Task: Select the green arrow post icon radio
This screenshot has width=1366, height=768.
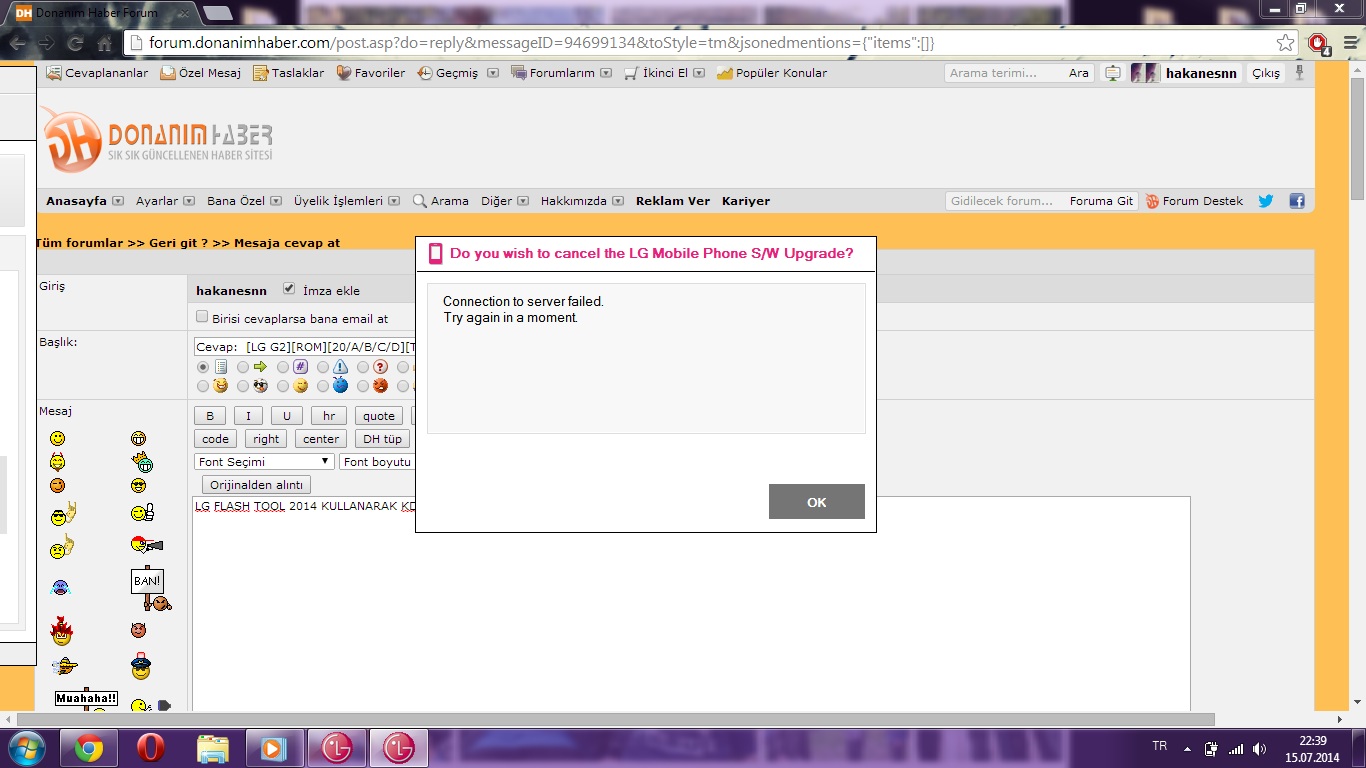Action: pyautogui.click(x=243, y=367)
